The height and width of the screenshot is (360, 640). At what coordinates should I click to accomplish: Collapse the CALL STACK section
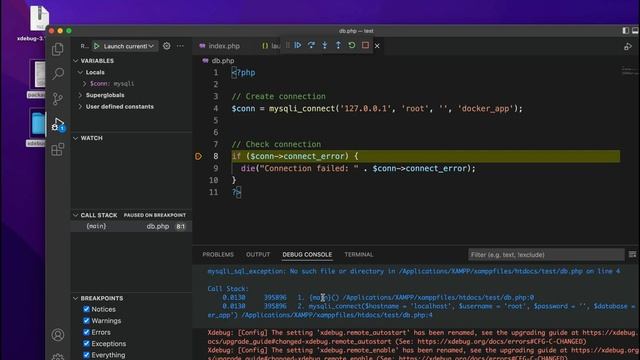[x=99, y=215]
